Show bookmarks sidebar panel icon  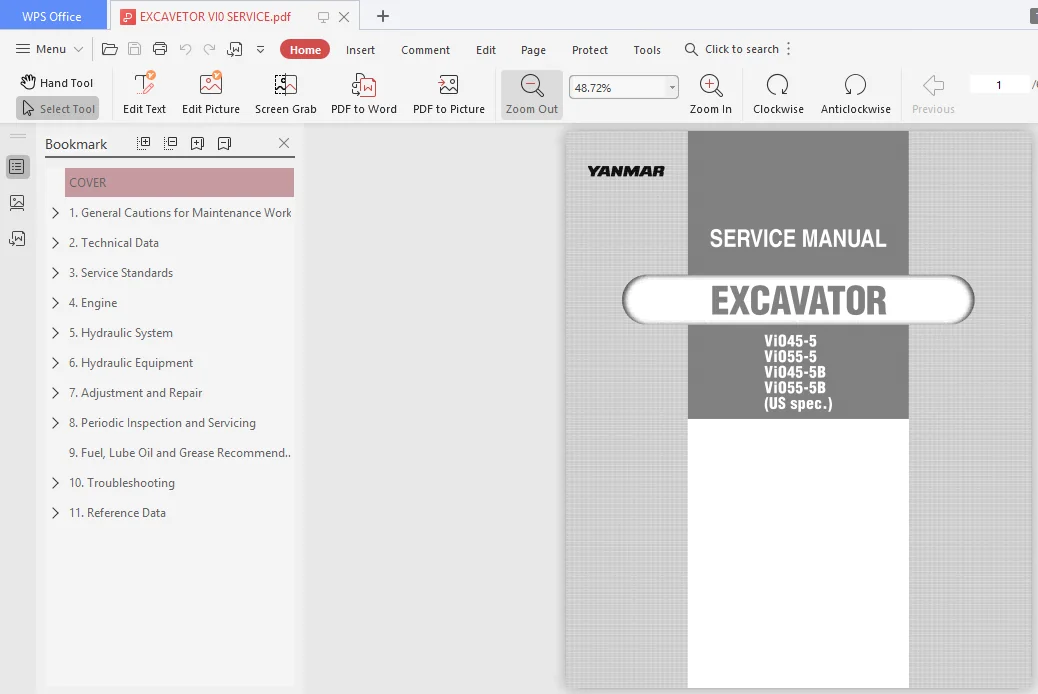pyautogui.click(x=17, y=167)
